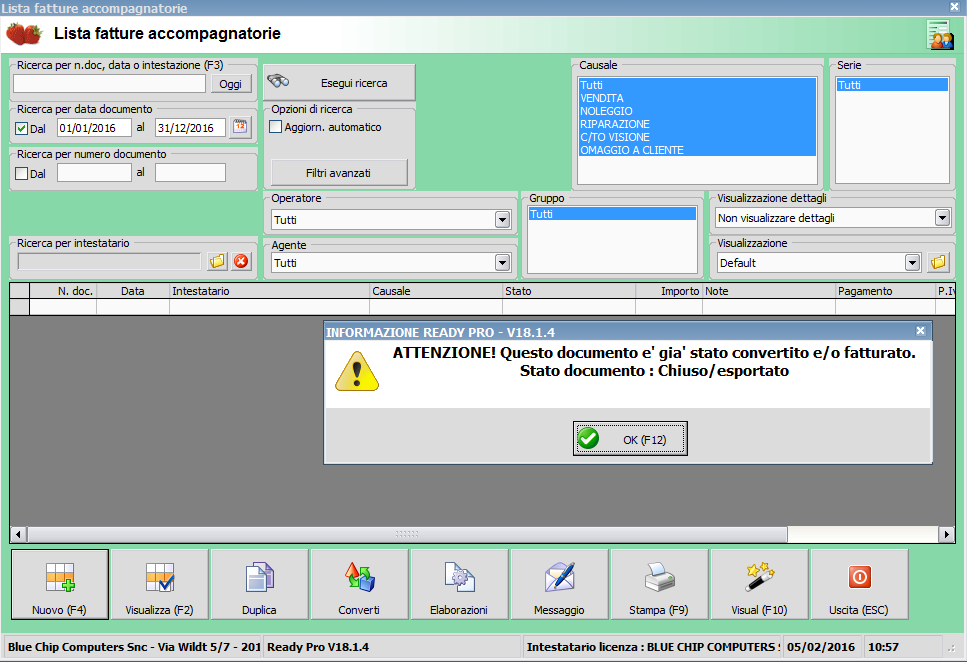Click Note column header
Image resolution: width=967 pixels, height=662 pixels.
[x=768, y=291]
